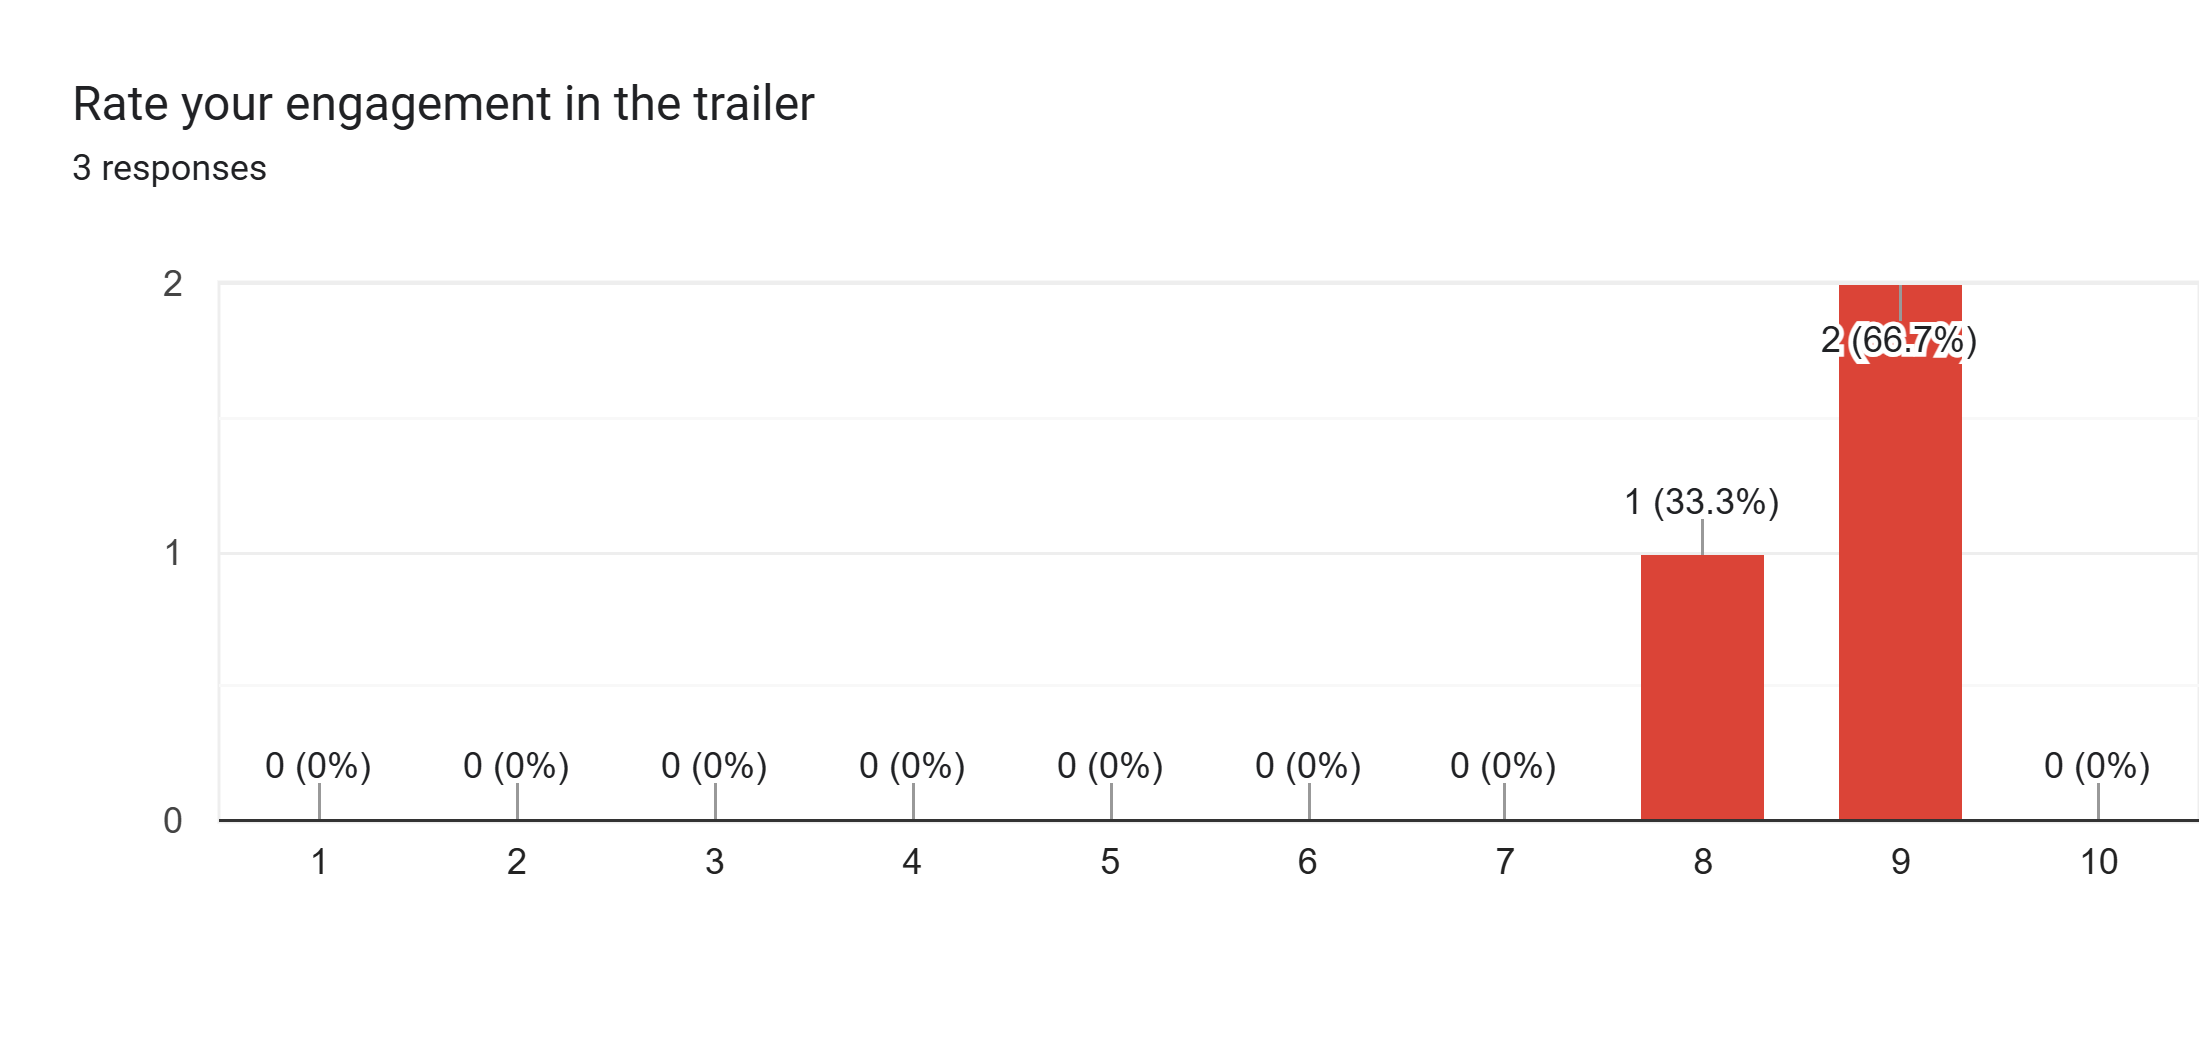This screenshot has width=2199, height=1044.
Task: Click the "0 (0%)" label above rating 2
Action: tap(516, 765)
